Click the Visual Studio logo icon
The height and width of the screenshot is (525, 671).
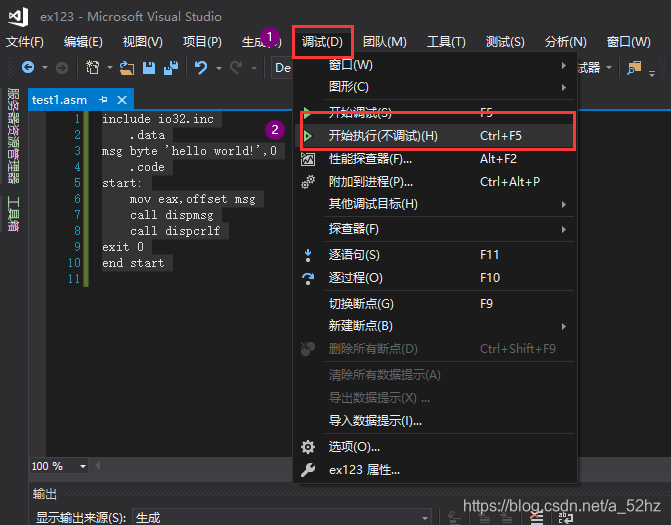(x=18, y=17)
